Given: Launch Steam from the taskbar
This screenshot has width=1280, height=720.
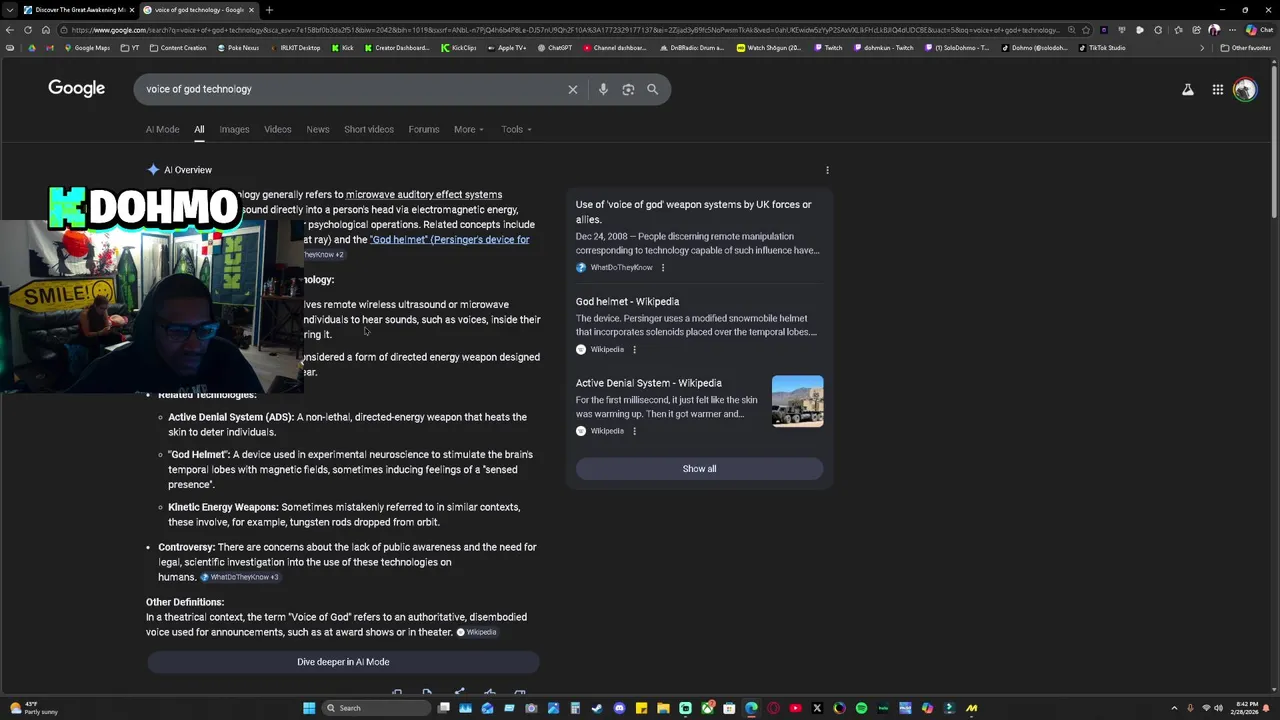Looking at the screenshot, I should click(x=596, y=708).
